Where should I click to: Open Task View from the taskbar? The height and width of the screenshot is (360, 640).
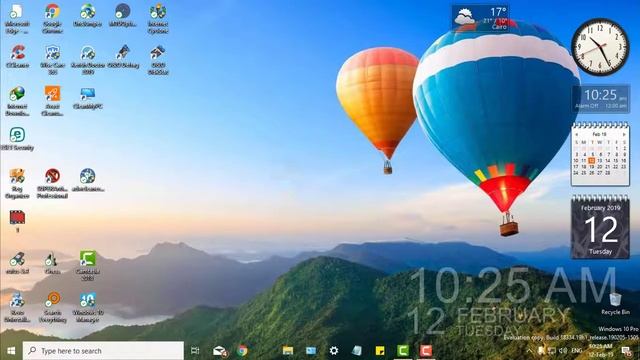[x=195, y=351]
